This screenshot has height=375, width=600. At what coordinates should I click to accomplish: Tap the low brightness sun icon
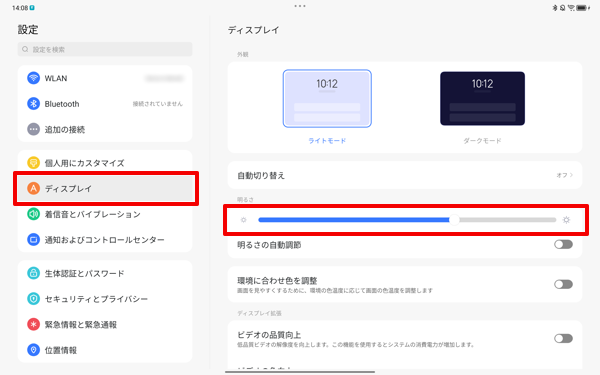coord(243,220)
